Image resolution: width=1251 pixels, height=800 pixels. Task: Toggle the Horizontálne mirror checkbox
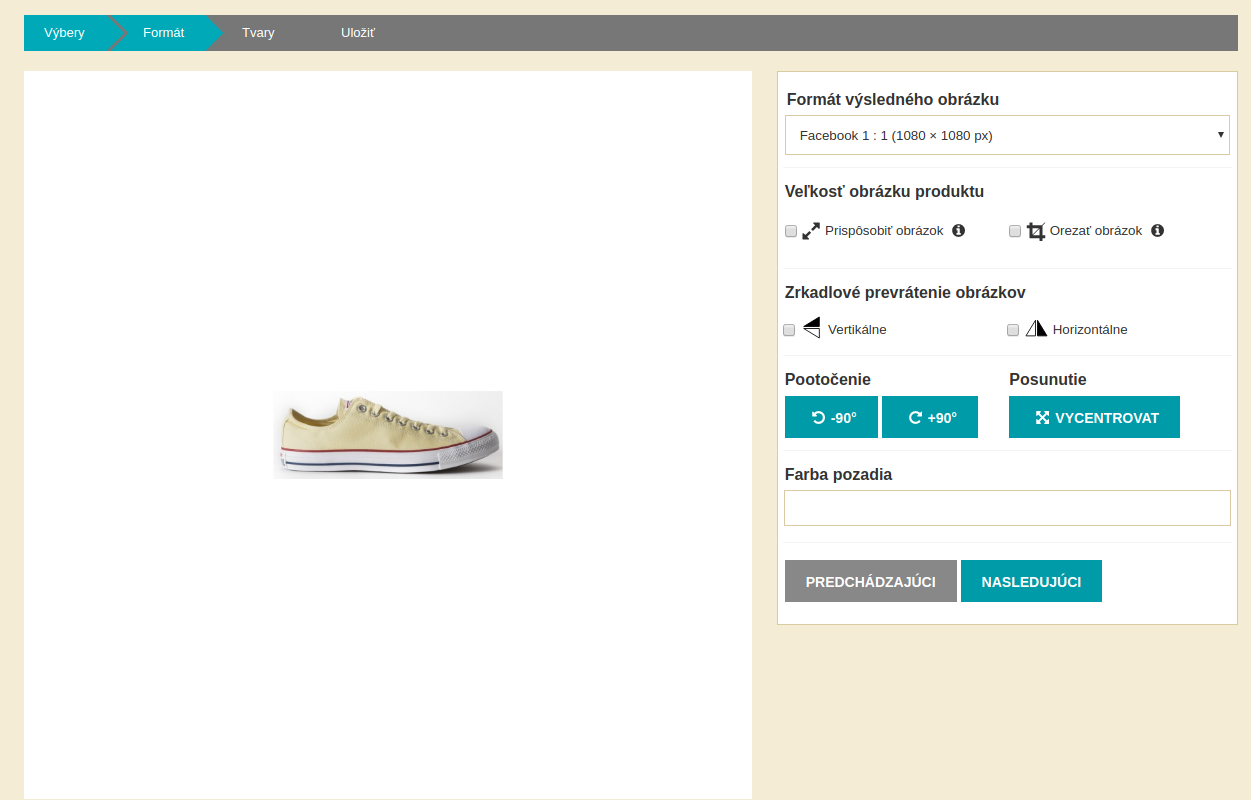(1013, 330)
